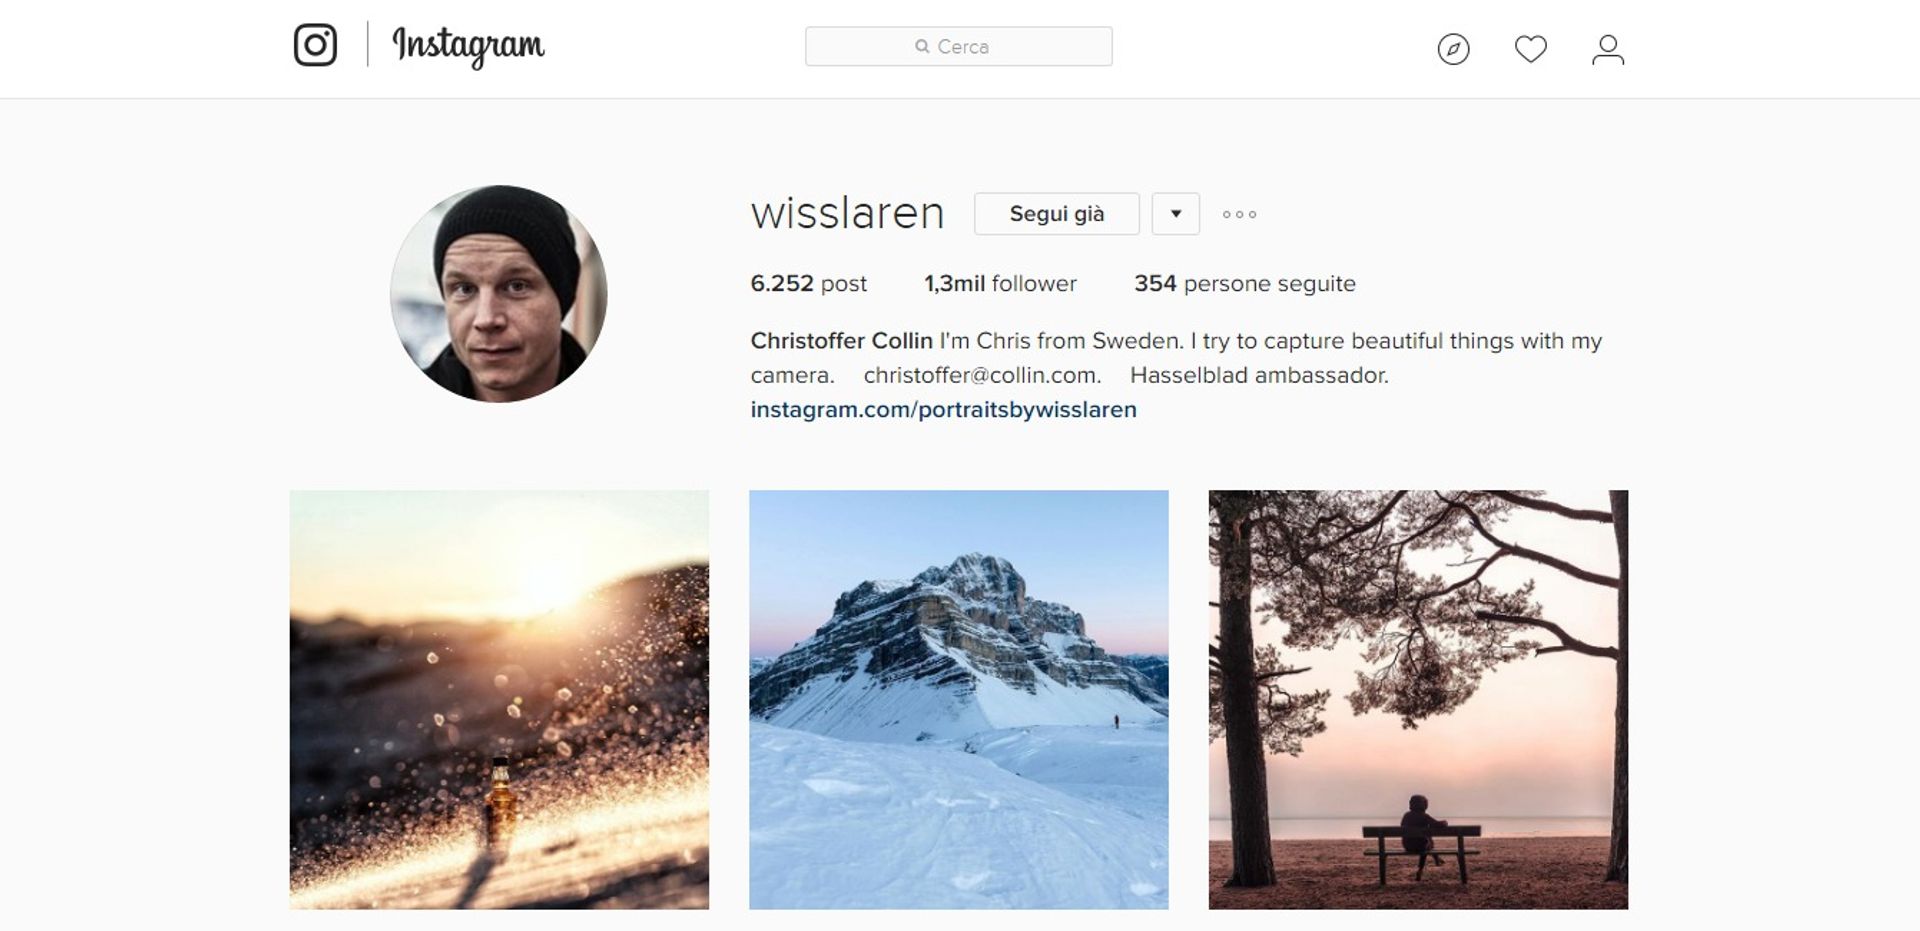The height and width of the screenshot is (931, 1920).
Task: View the 354 persone seguite list
Action: coord(1245,284)
